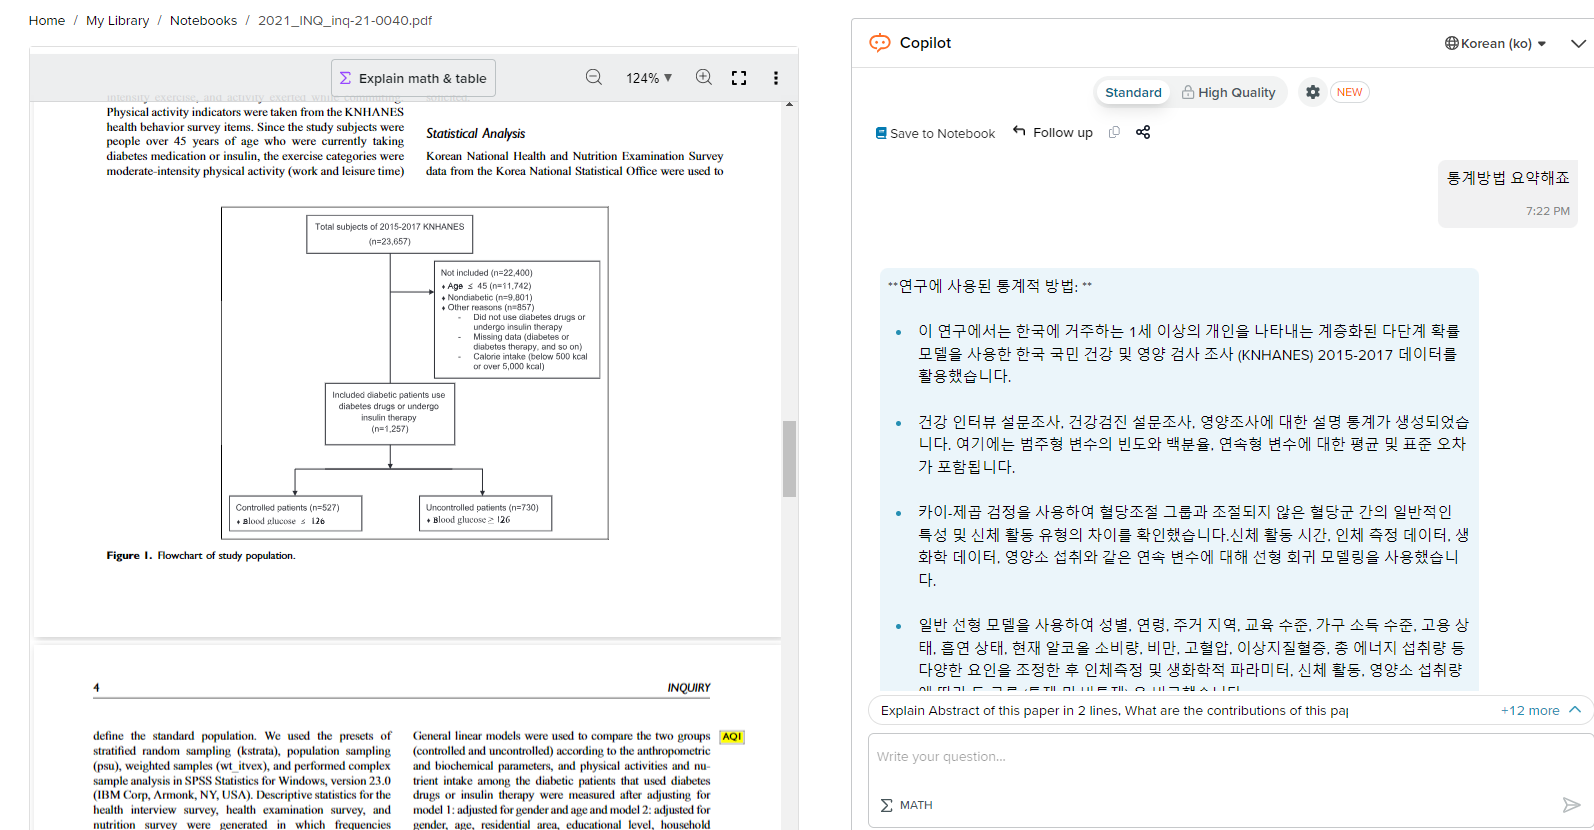Open Notebooks breadcrumb link
Viewport: 1594px width, 830px height.
(x=203, y=20)
